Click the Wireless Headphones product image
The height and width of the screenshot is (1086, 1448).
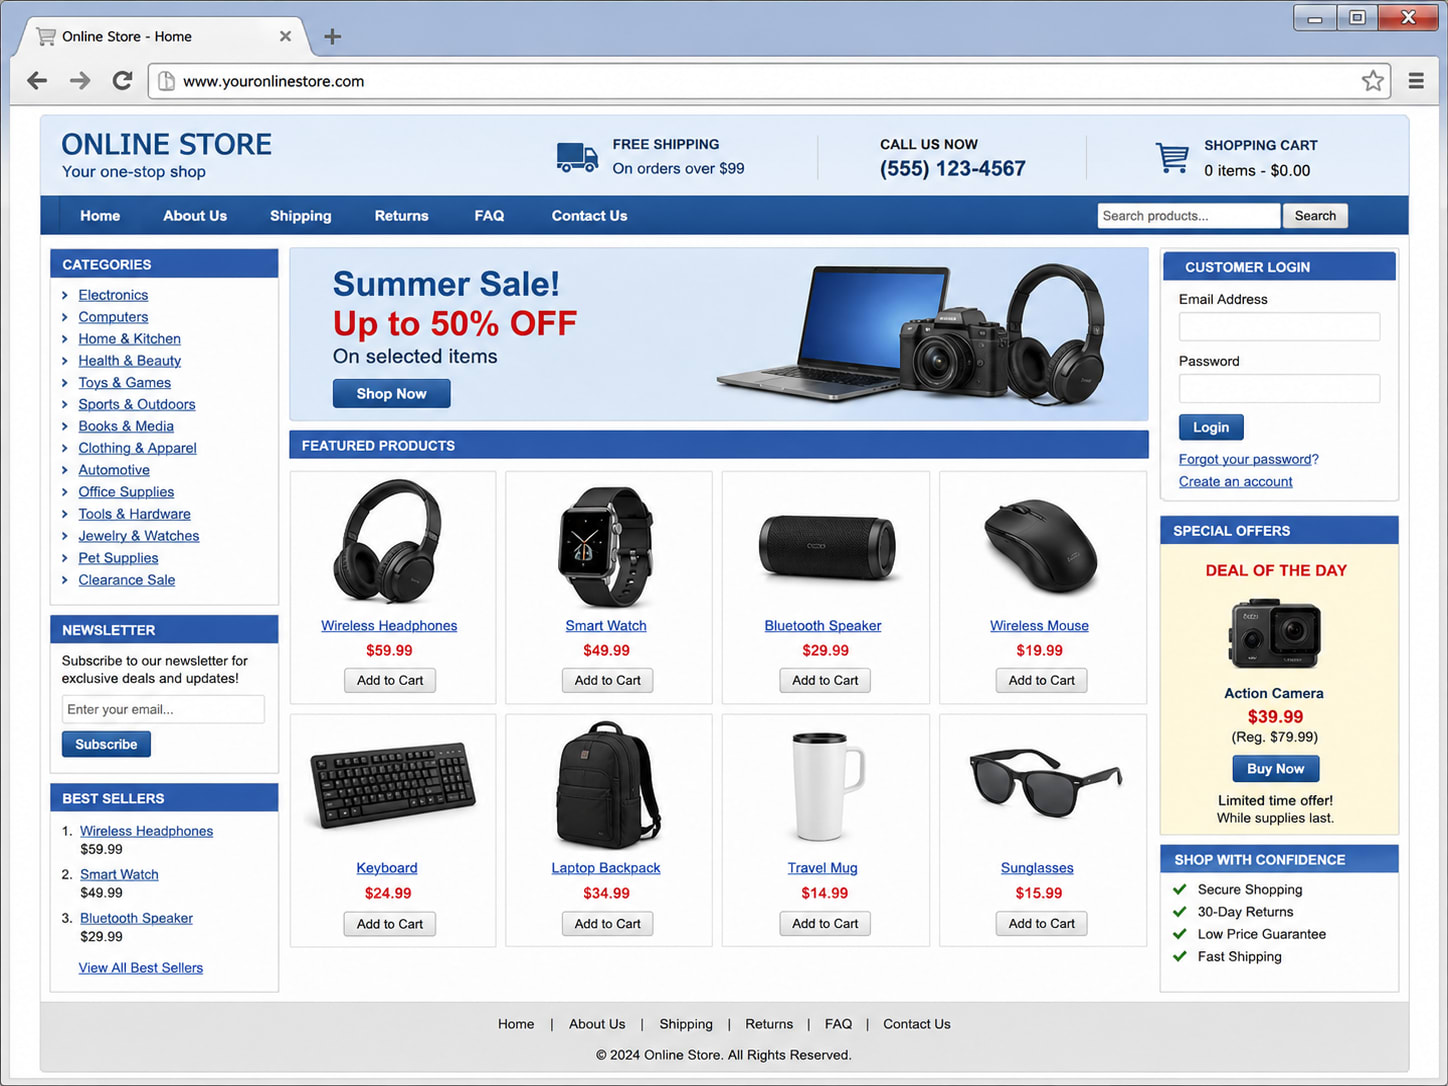coord(388,541)
